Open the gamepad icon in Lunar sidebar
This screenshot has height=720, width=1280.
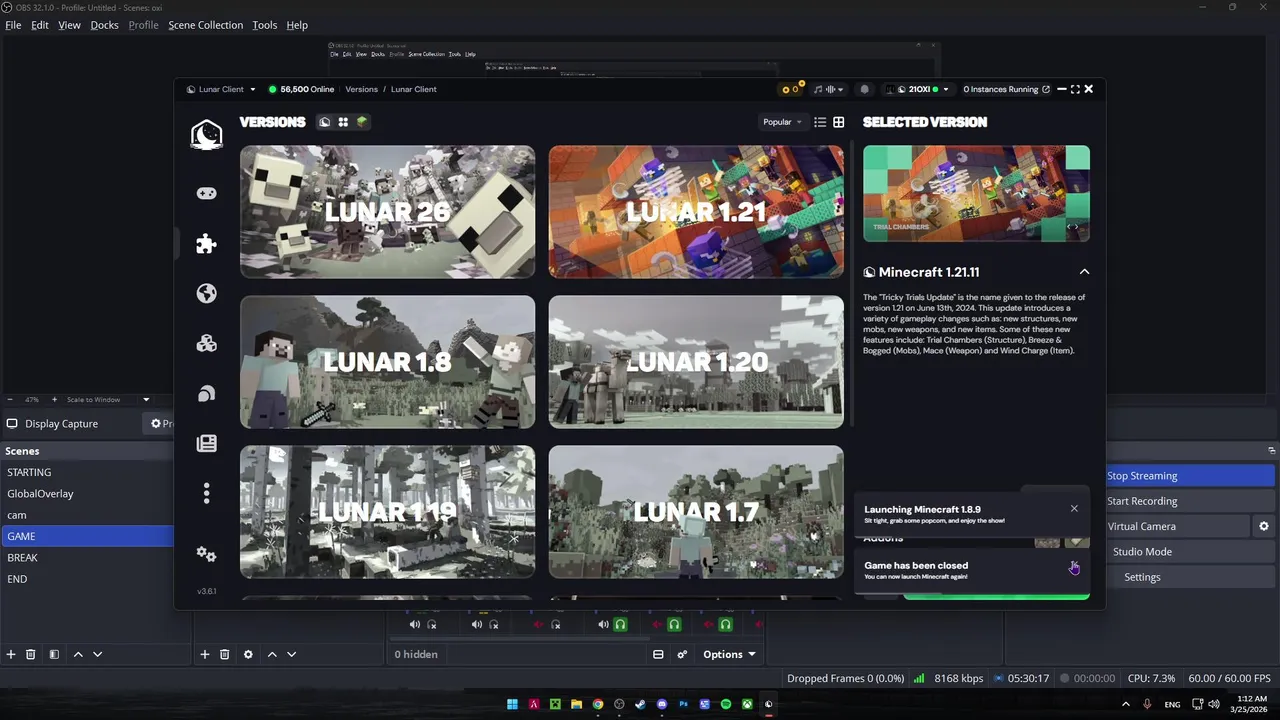[x=206, y=193]
